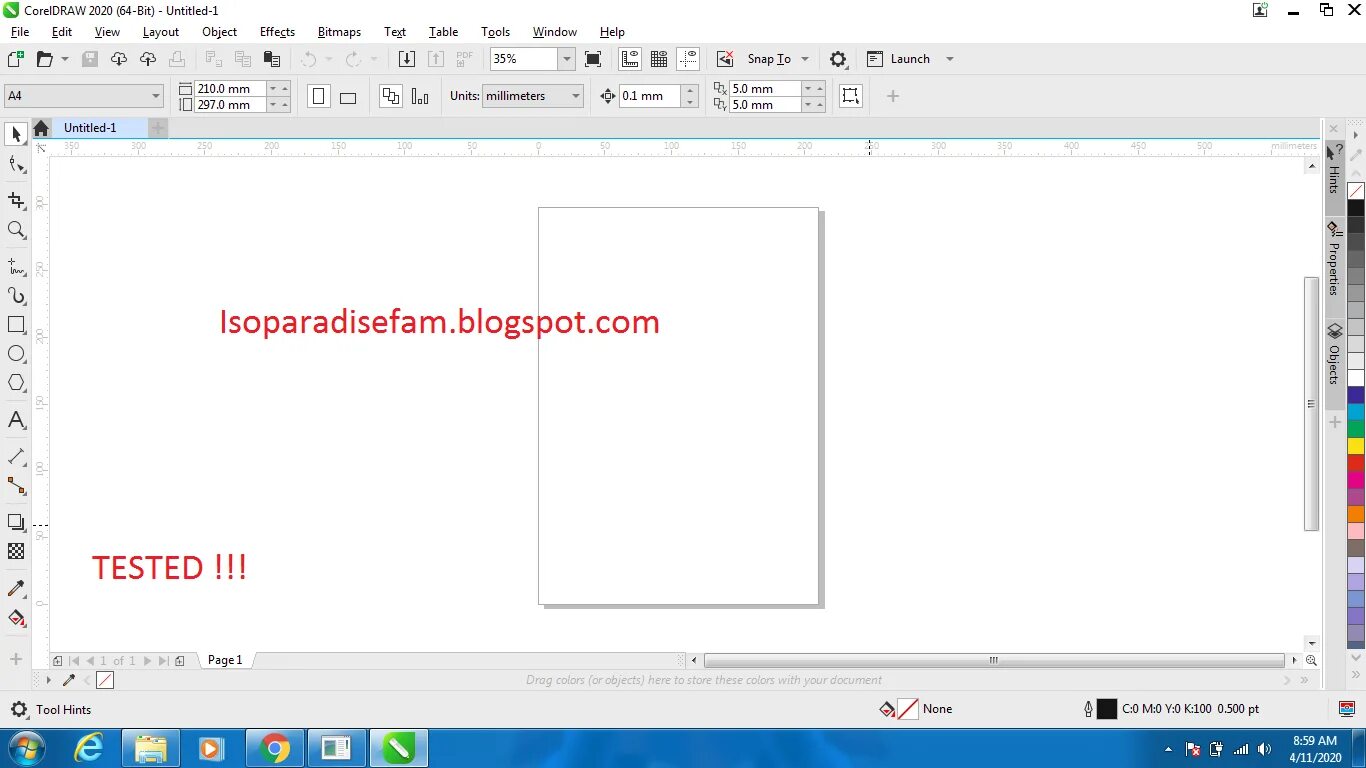
Task: Click the vertical scrollbar thumb
Action: click(1311, 403)
